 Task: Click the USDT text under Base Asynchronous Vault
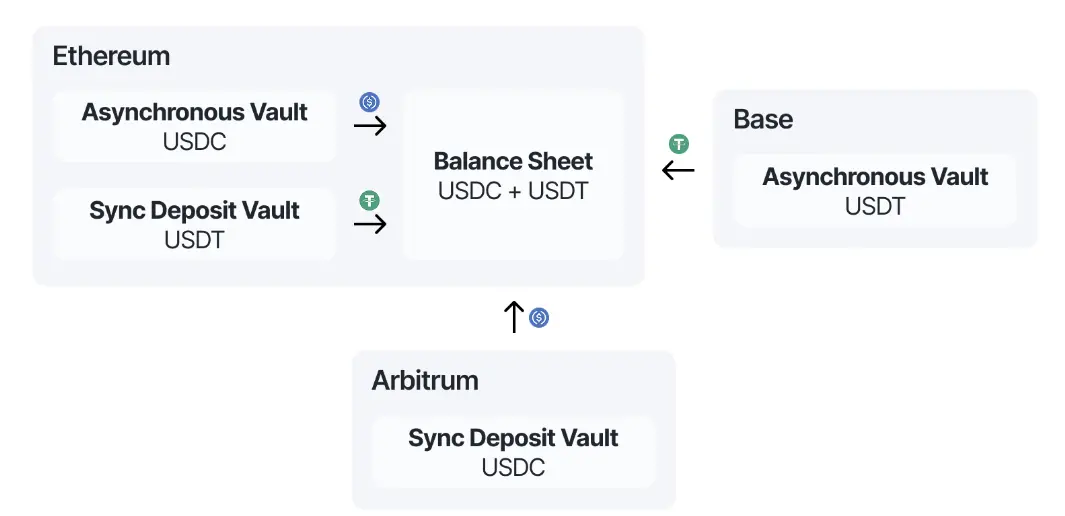(x=875, y=206)
